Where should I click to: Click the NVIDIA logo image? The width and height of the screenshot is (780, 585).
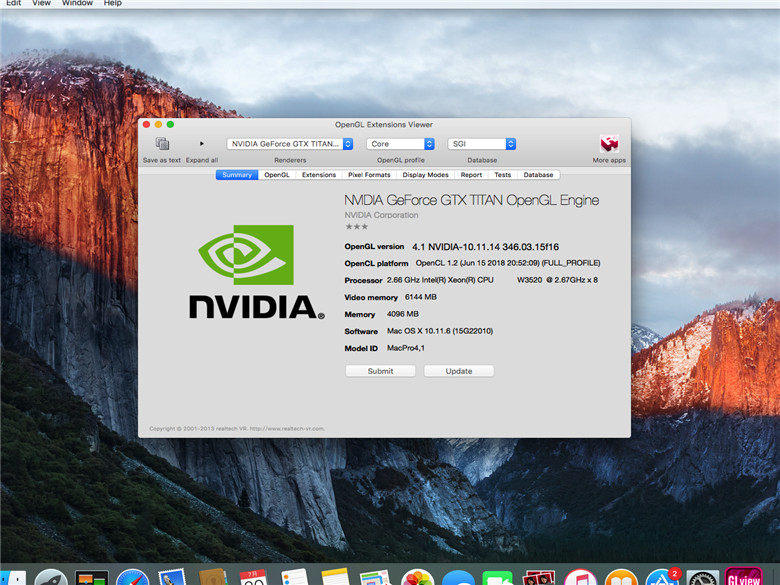click(256, 272)
